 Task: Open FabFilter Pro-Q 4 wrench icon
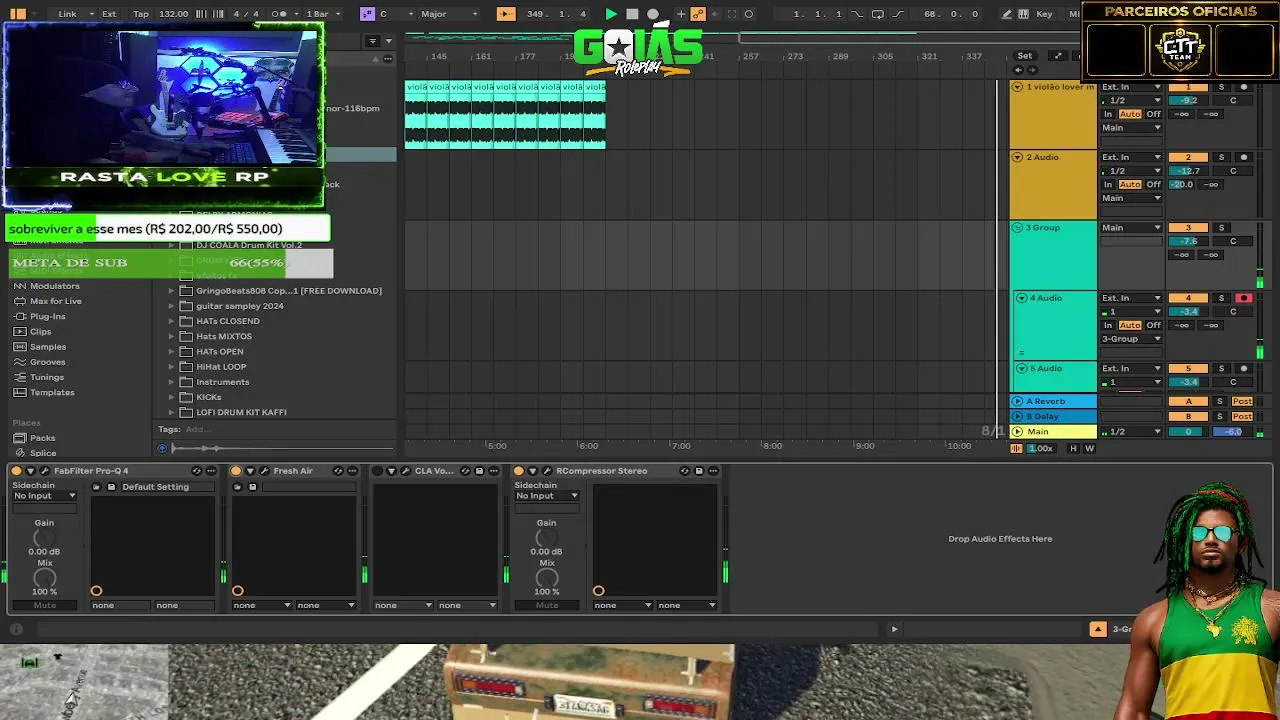point(44,471)
